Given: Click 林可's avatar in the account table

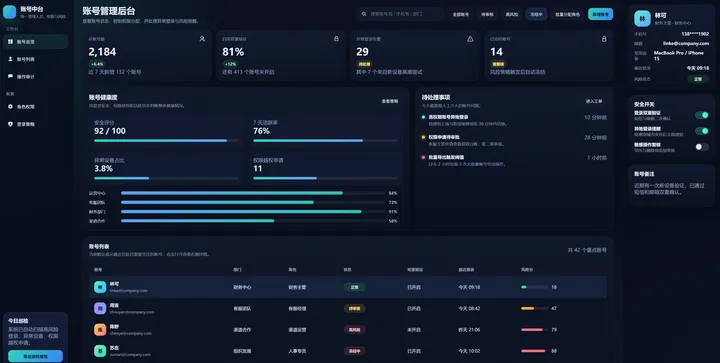Looking at the screenshot, I should pyautogui.click(x=100, y=287).
